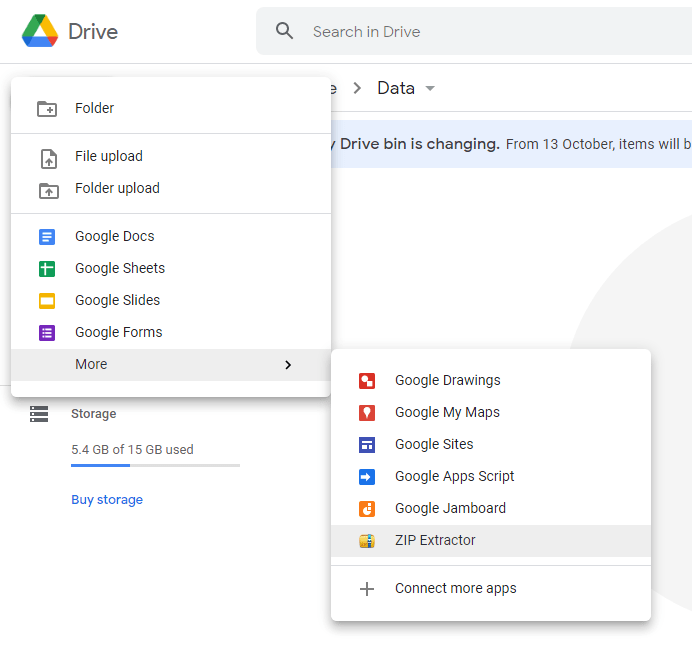Click the orange Google Jamboard icon
This screenshot has width=692, height=651.
tap(367, 508)
